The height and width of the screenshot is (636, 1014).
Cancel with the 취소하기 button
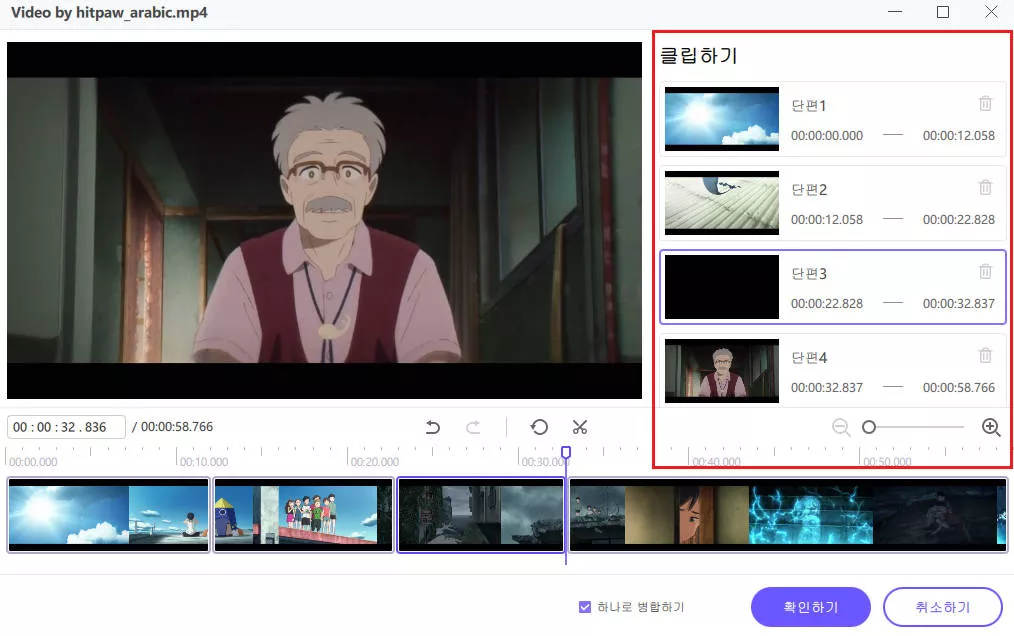pos(943,607)
